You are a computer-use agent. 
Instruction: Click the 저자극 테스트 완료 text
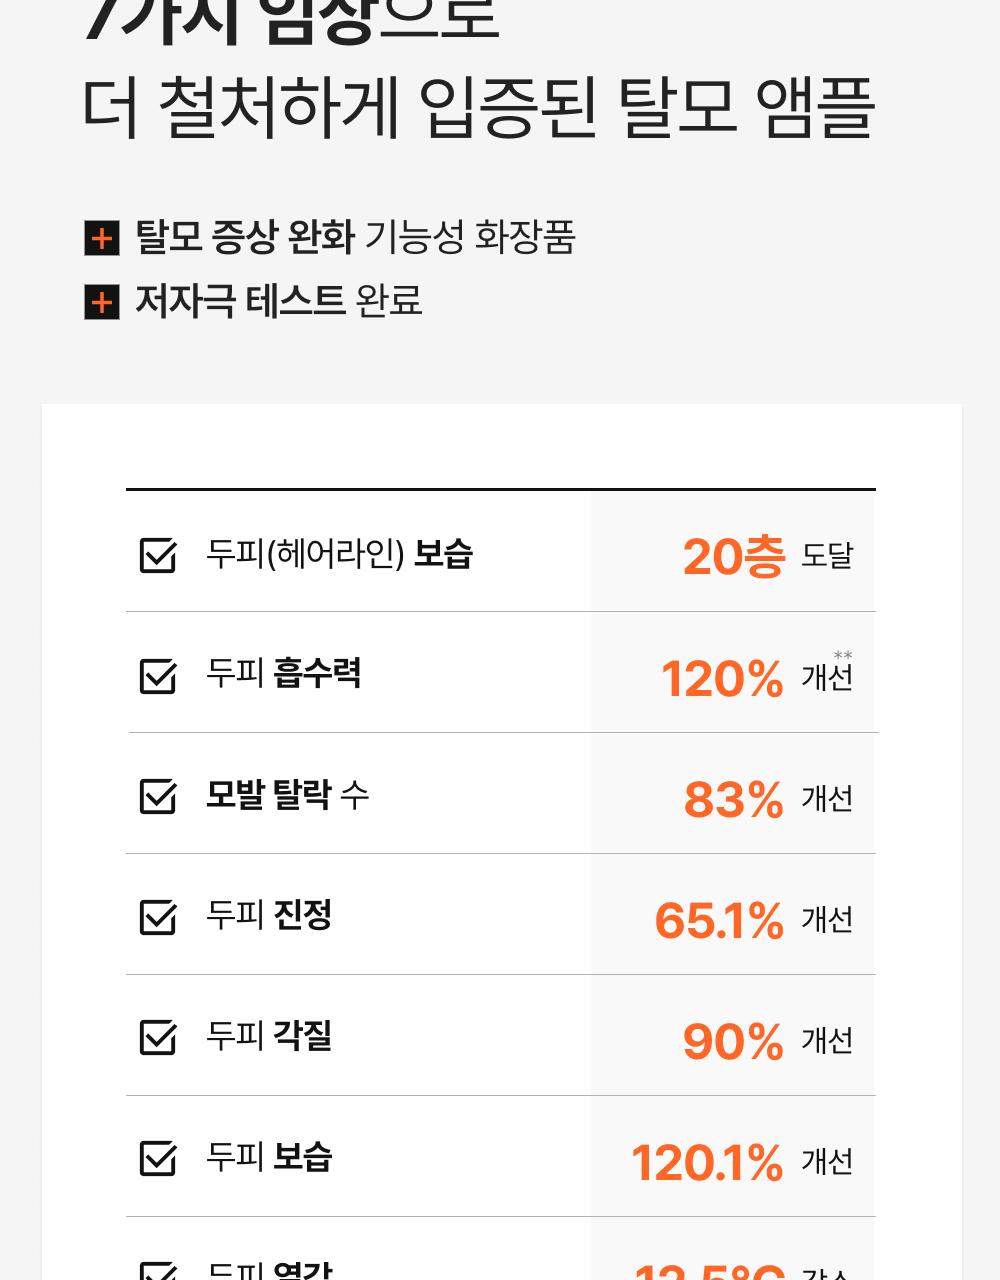pos(279,301)
